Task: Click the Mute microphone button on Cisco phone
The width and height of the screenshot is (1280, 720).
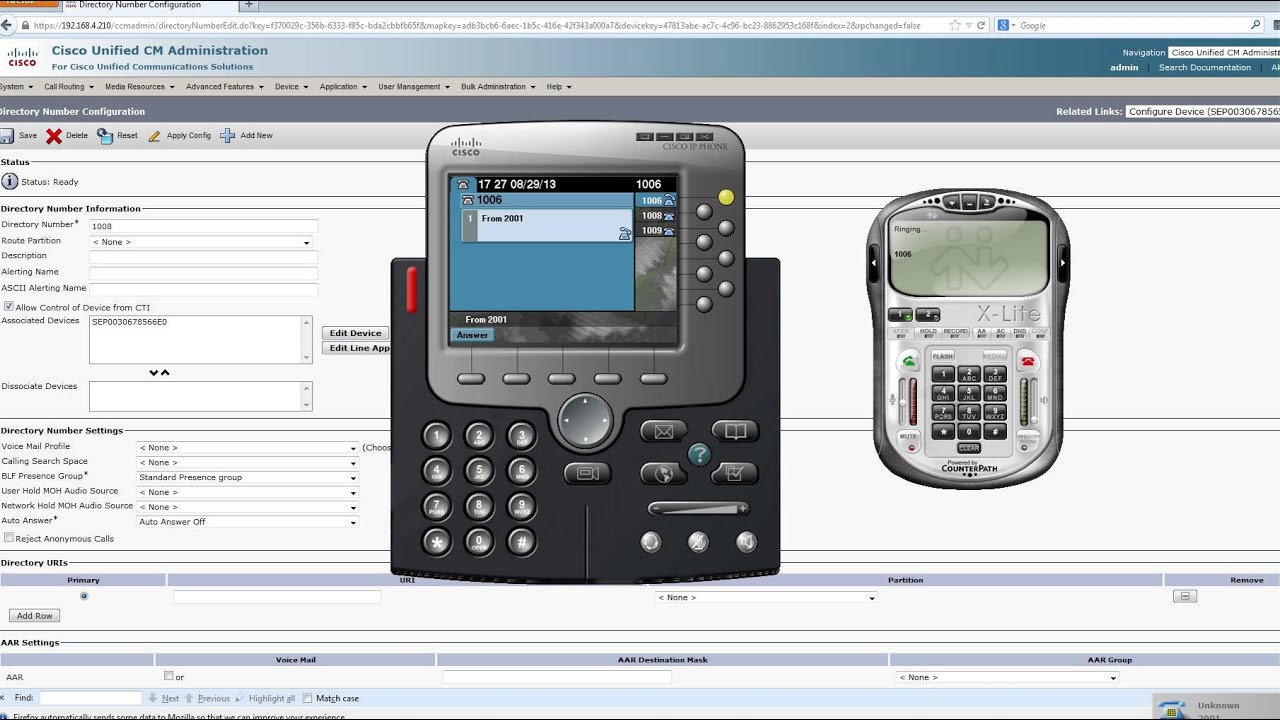Action: (698, 542)
